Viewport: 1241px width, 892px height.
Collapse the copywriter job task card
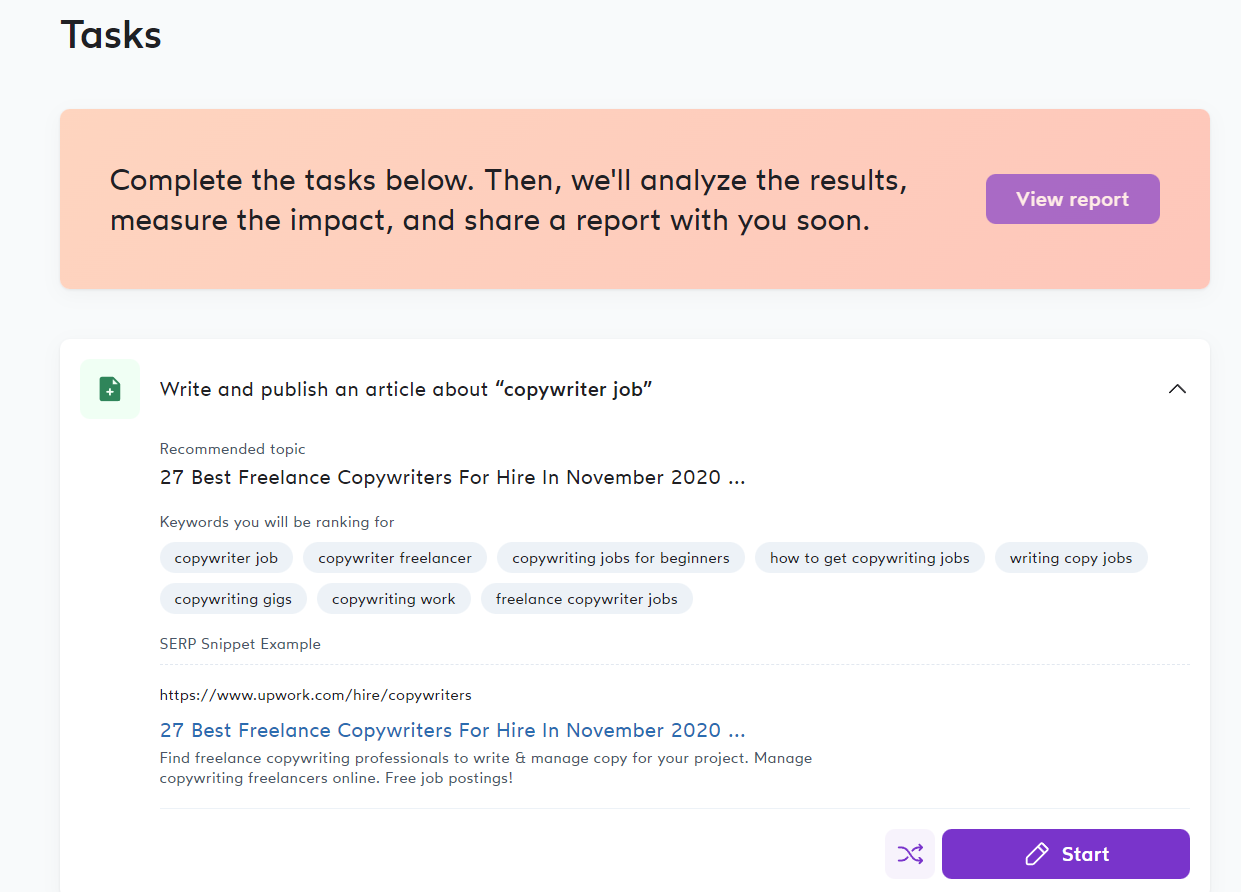click(x=1177, y=389)
